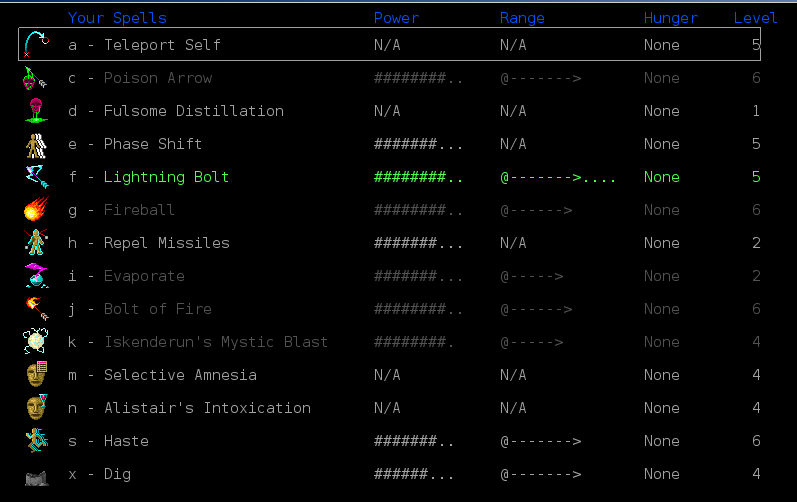Screen dimensions: 797x502
Task: Click the Lightning Bolt green power bar
Action: click(418, 177)
